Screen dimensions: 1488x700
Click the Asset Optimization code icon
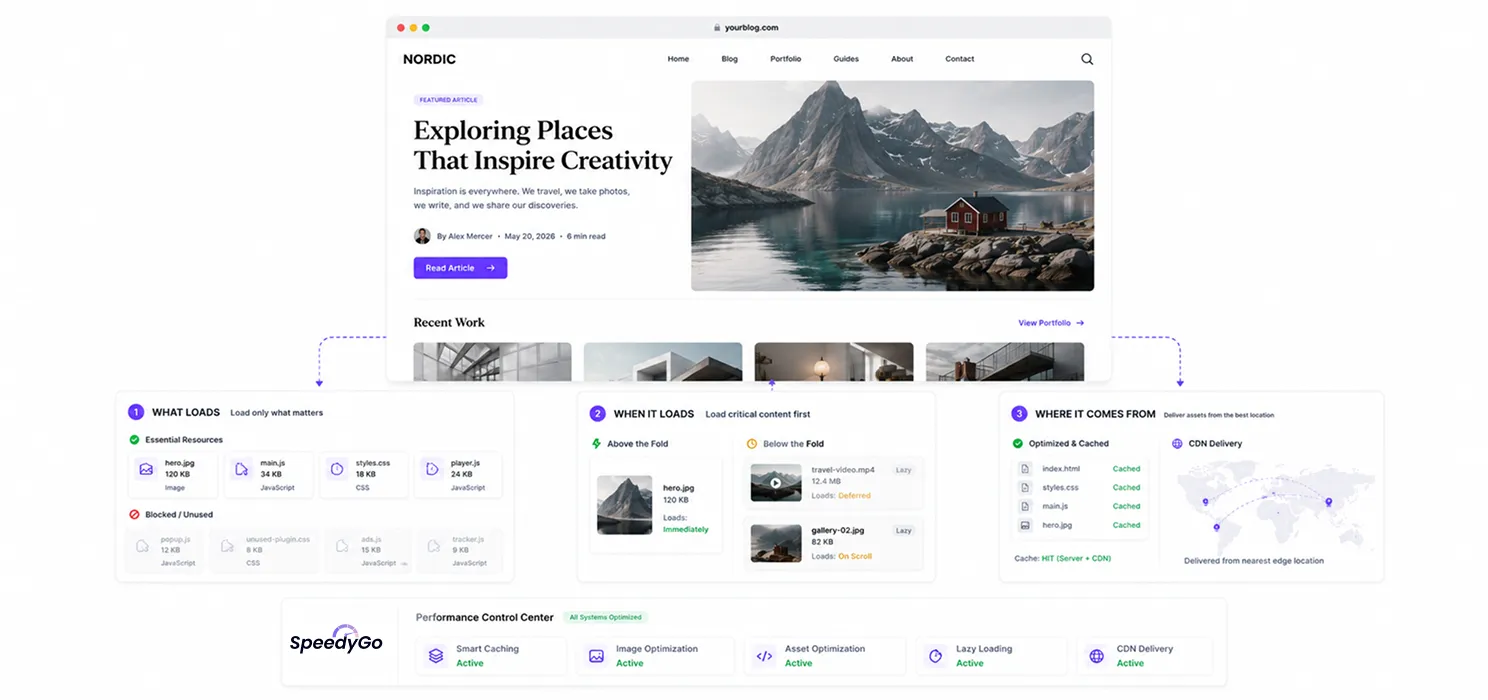764,656
